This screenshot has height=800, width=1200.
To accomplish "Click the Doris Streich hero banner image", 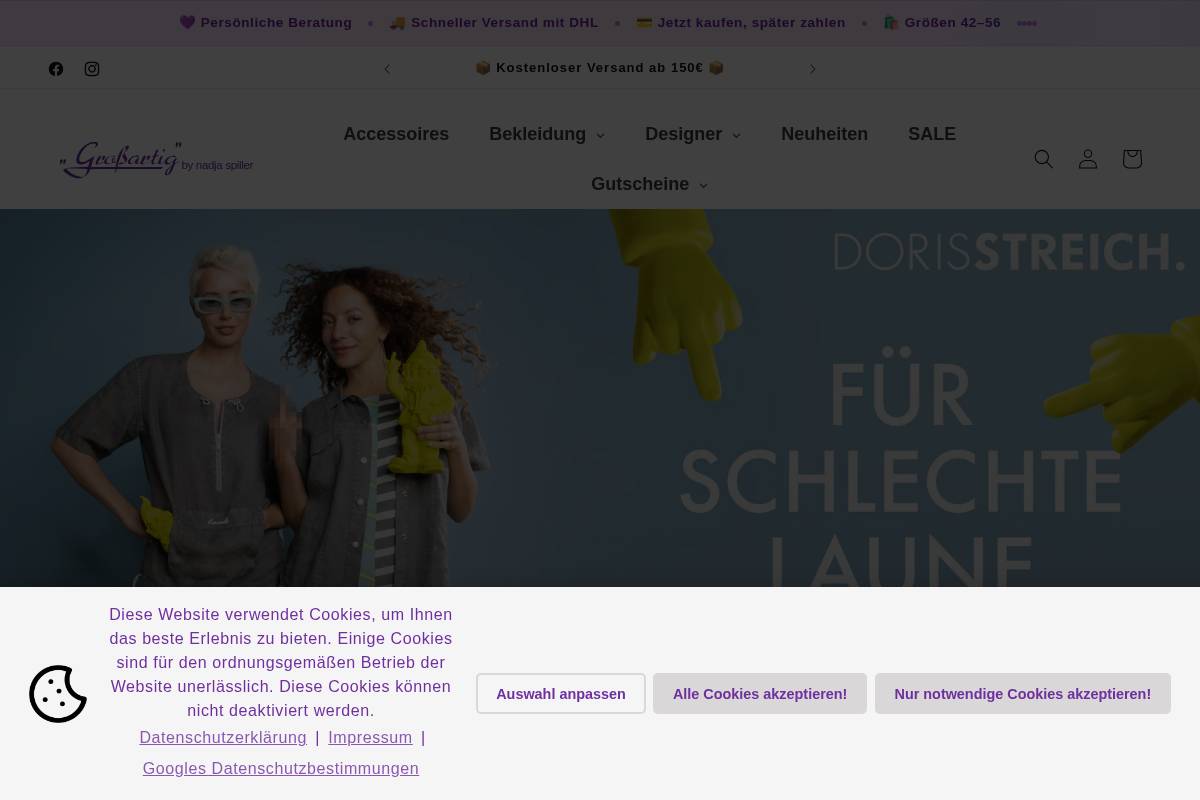I will click(600, 398).
